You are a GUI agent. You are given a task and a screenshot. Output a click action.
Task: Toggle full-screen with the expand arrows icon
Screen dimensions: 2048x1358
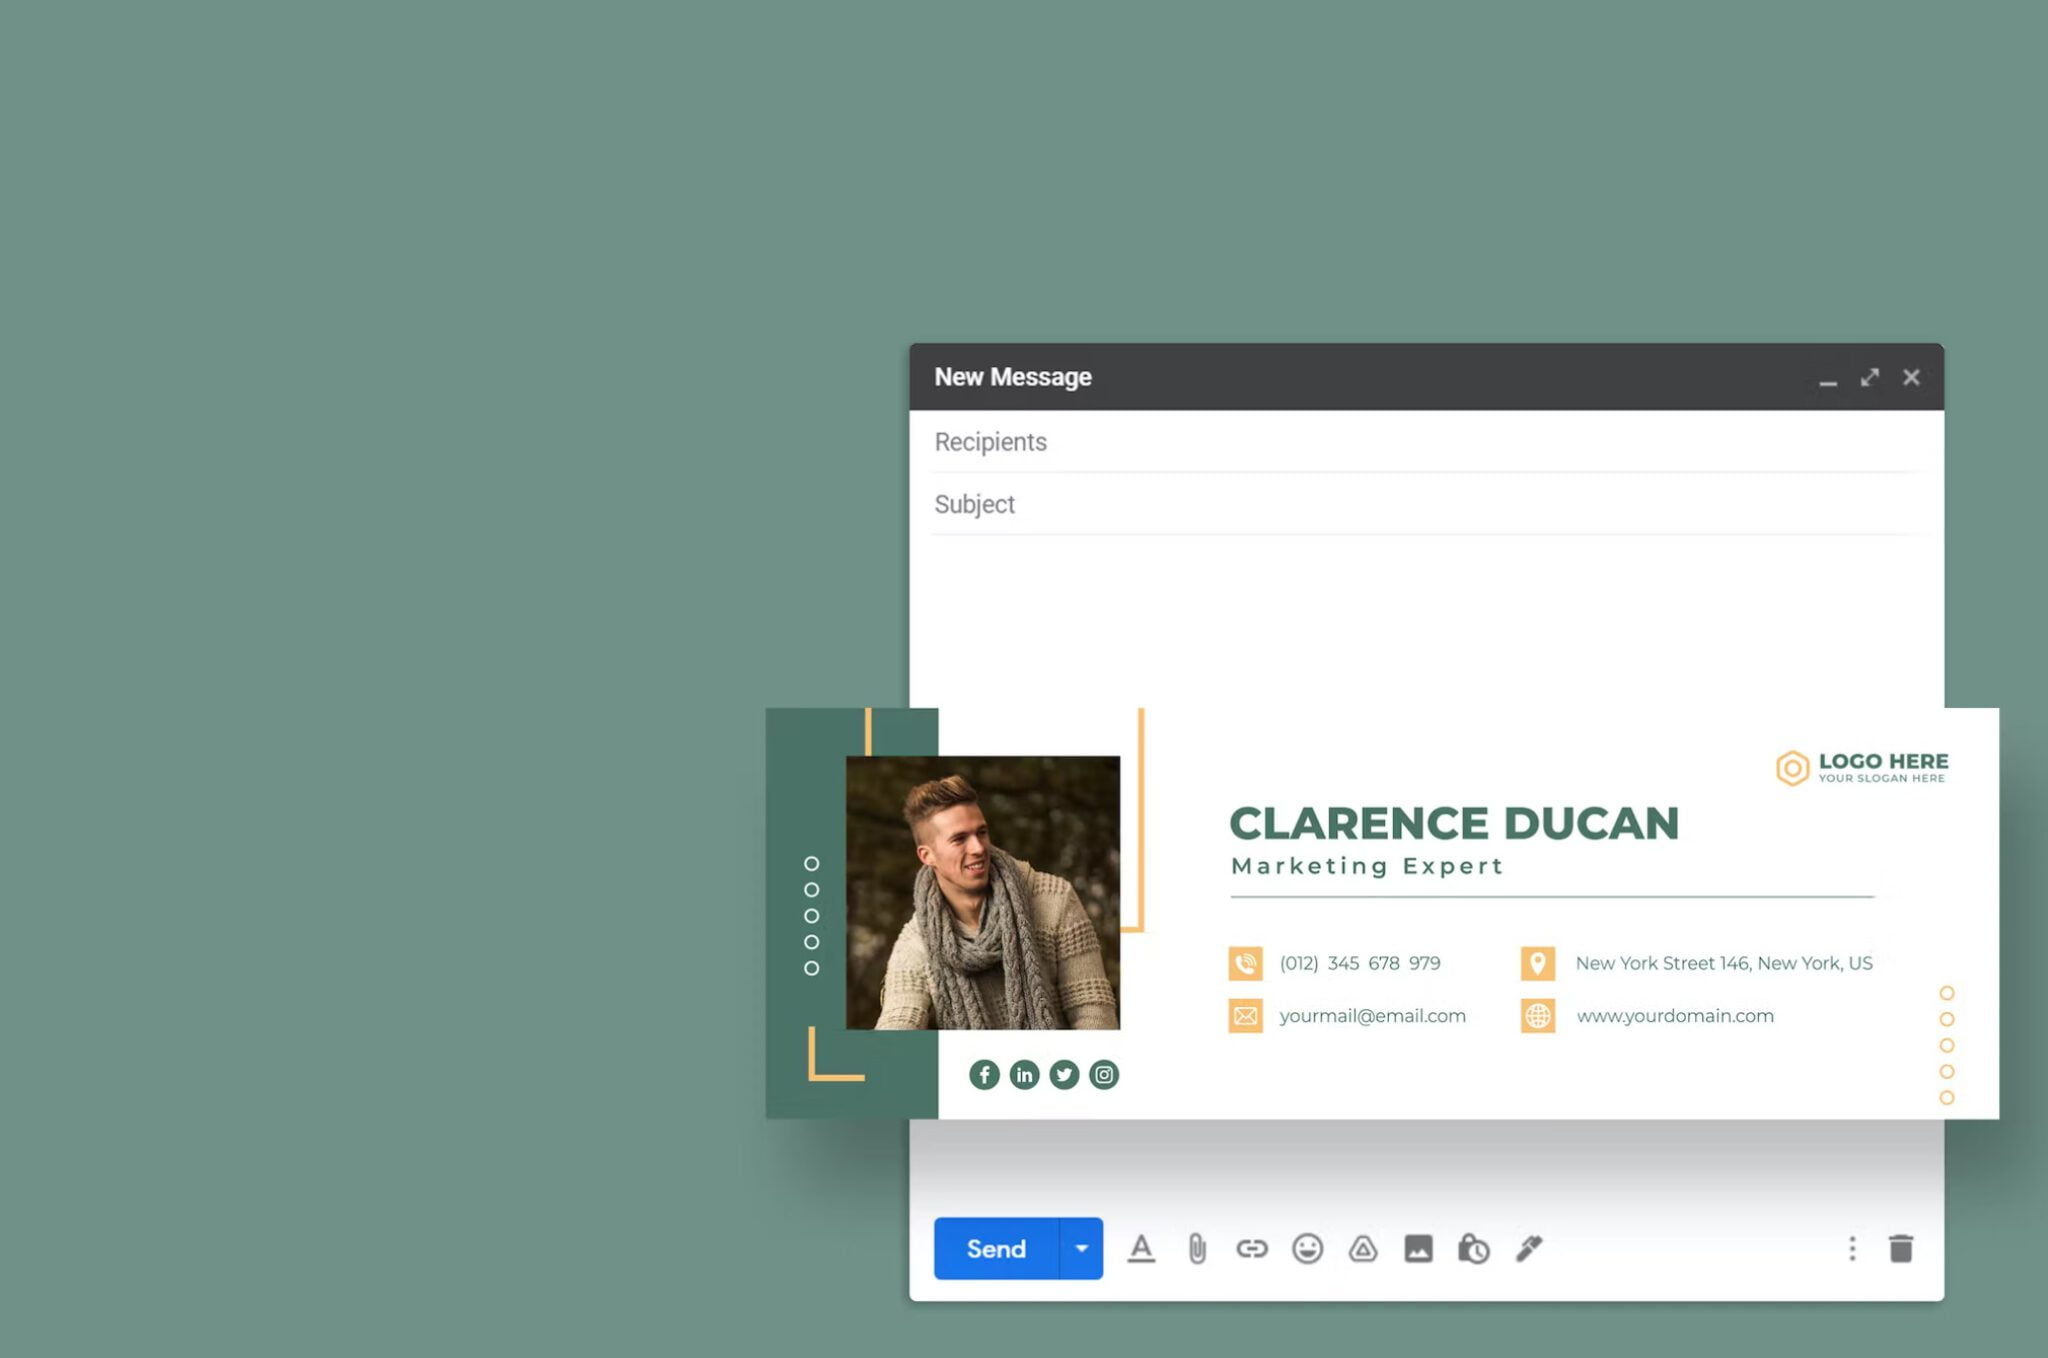(1869, 377)
